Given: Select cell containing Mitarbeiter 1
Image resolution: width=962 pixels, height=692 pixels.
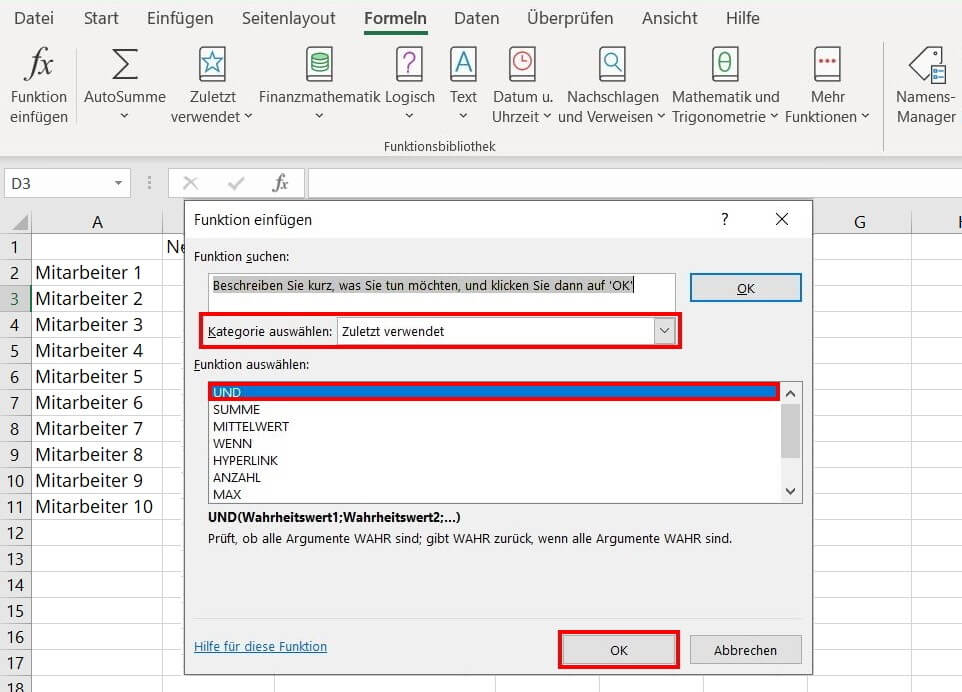Looking at the screenshot, I should 97,272.
